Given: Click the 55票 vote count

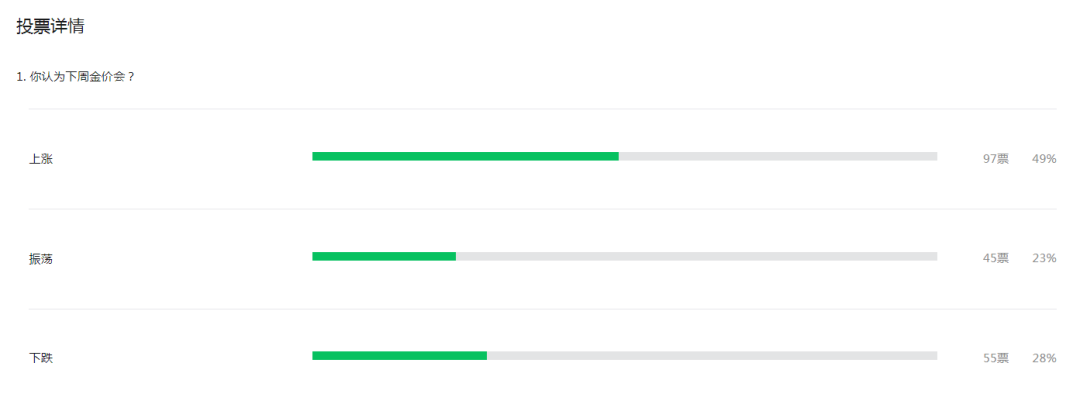Looking at the screenshot, I should click(995, 358).
